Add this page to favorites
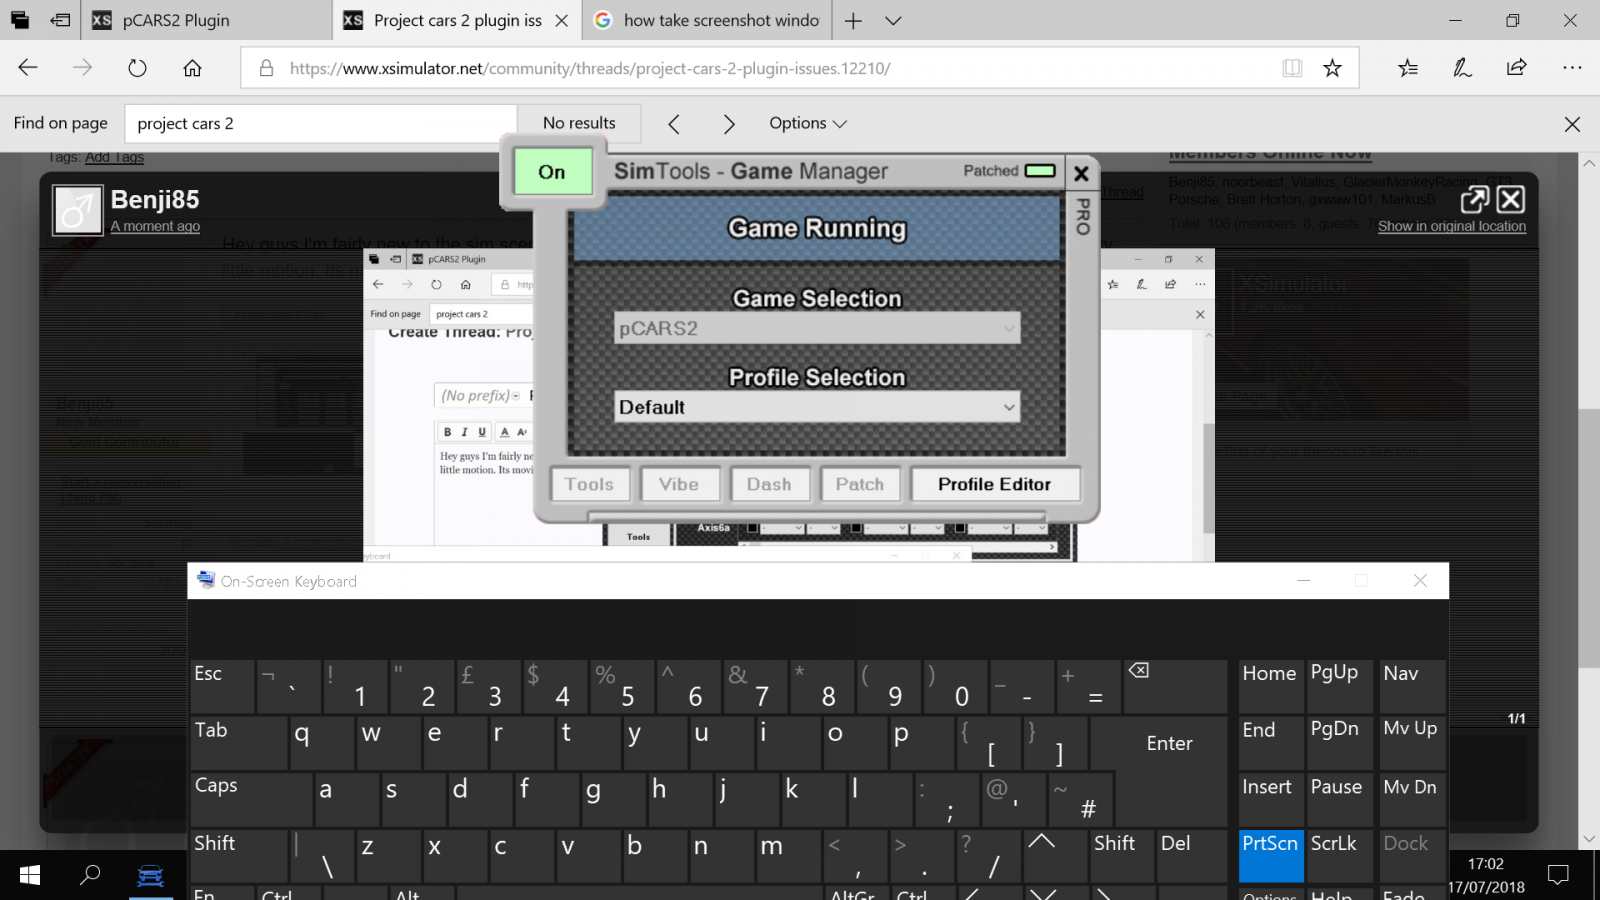Viewport: 1600px width, 900px height. (x=1332, y=68)
